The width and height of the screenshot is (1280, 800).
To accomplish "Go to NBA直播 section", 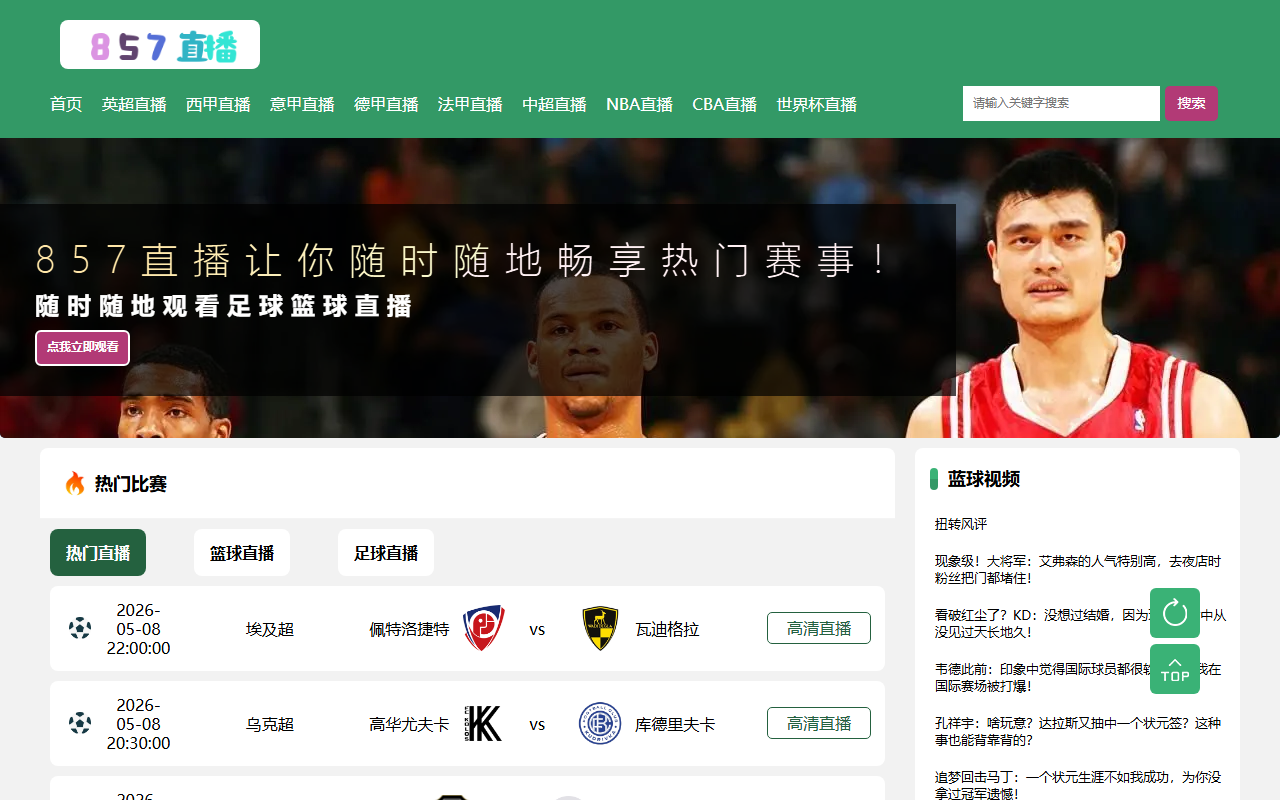I will tap(639, 104).
